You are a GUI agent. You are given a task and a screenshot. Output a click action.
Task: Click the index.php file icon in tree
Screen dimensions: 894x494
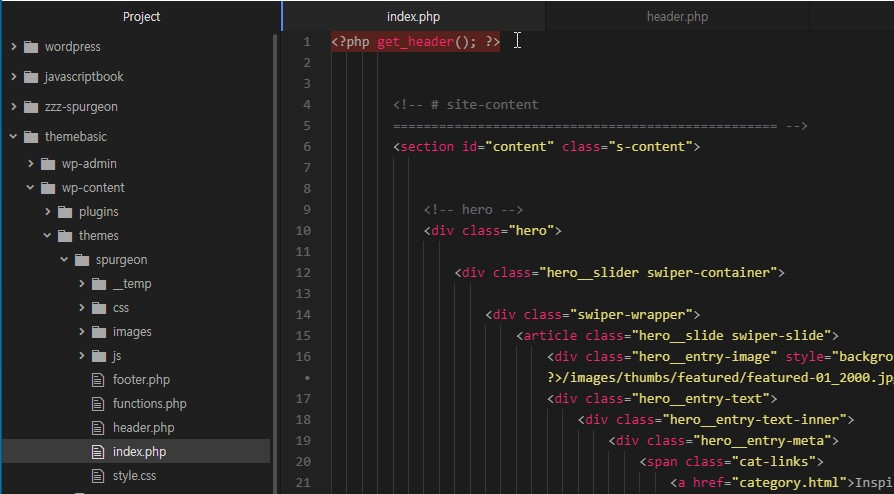pos(98,451)
